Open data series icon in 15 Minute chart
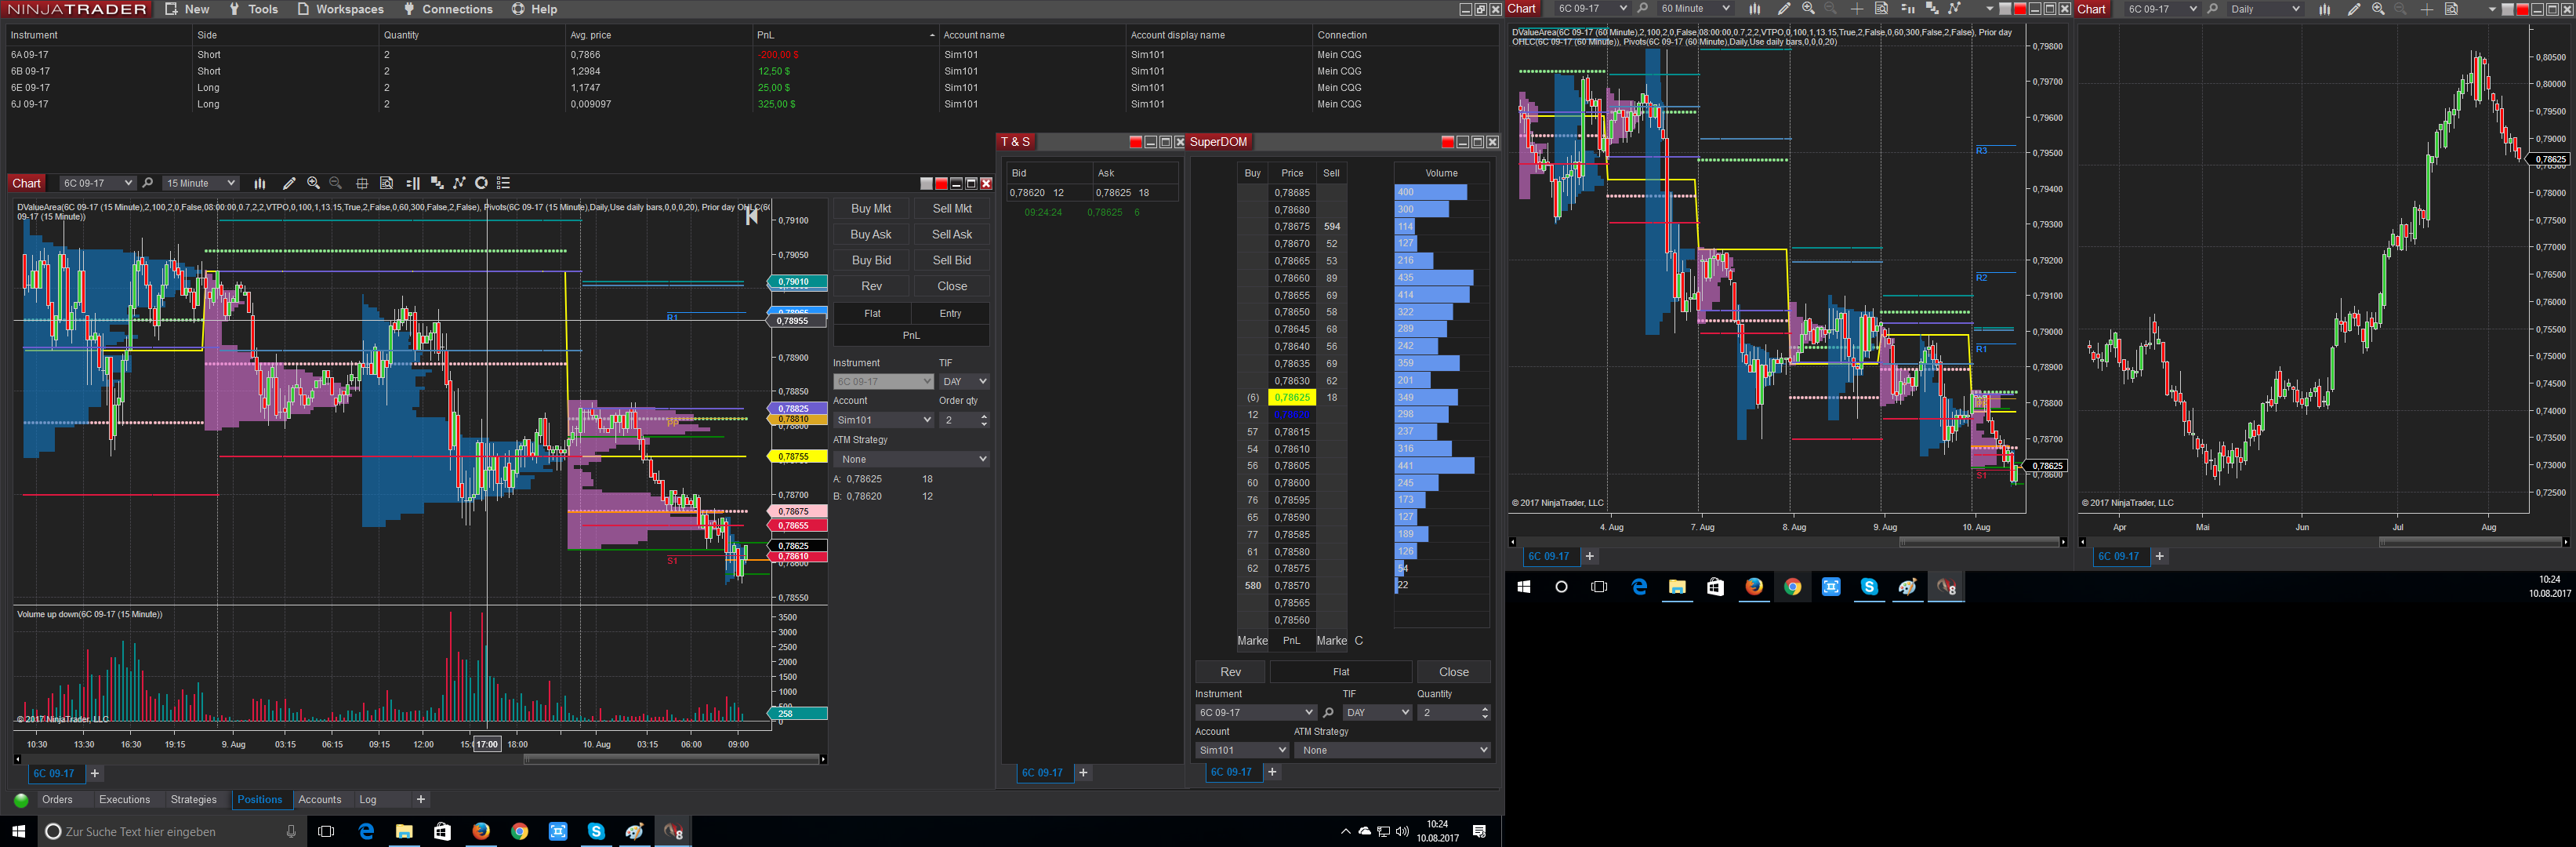2576x847 pixels. tap(437, 183)
